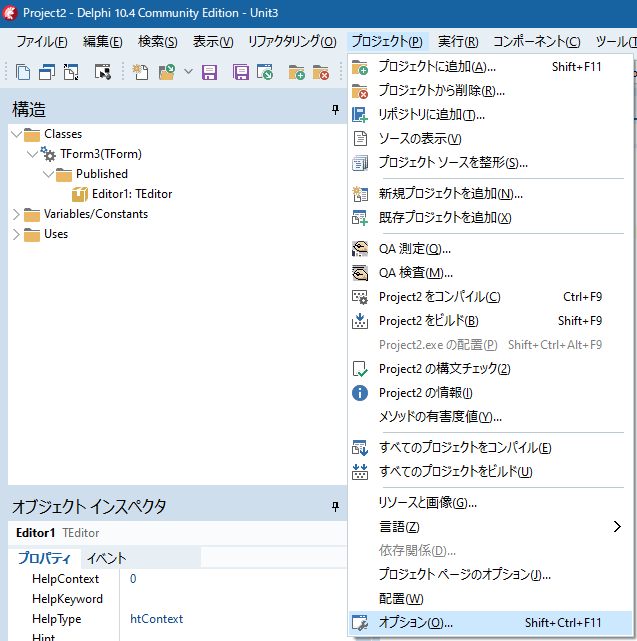Pin the 構造 panel with the pushpin icon
This screenshot has height=641, width=637.
tap(335, 110)
